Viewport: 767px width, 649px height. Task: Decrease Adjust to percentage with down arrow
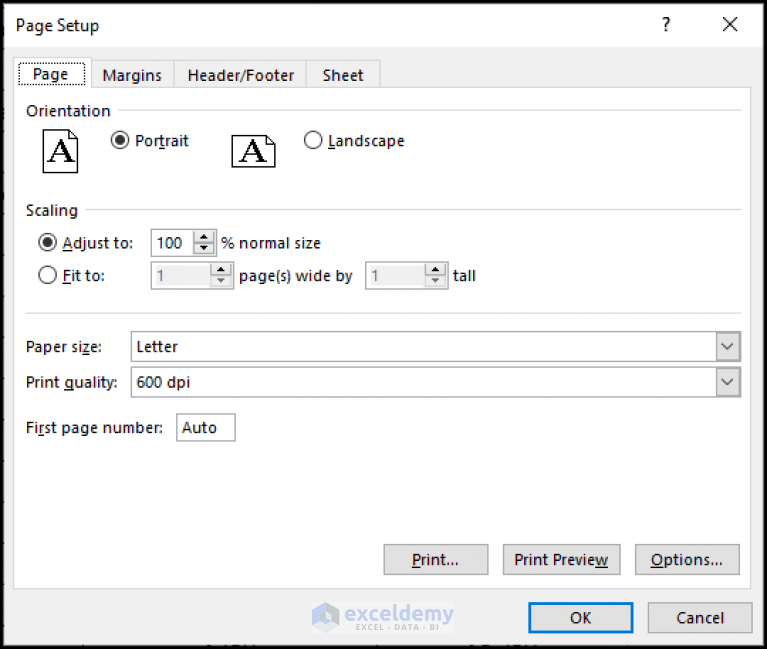[x=204, y=248]
